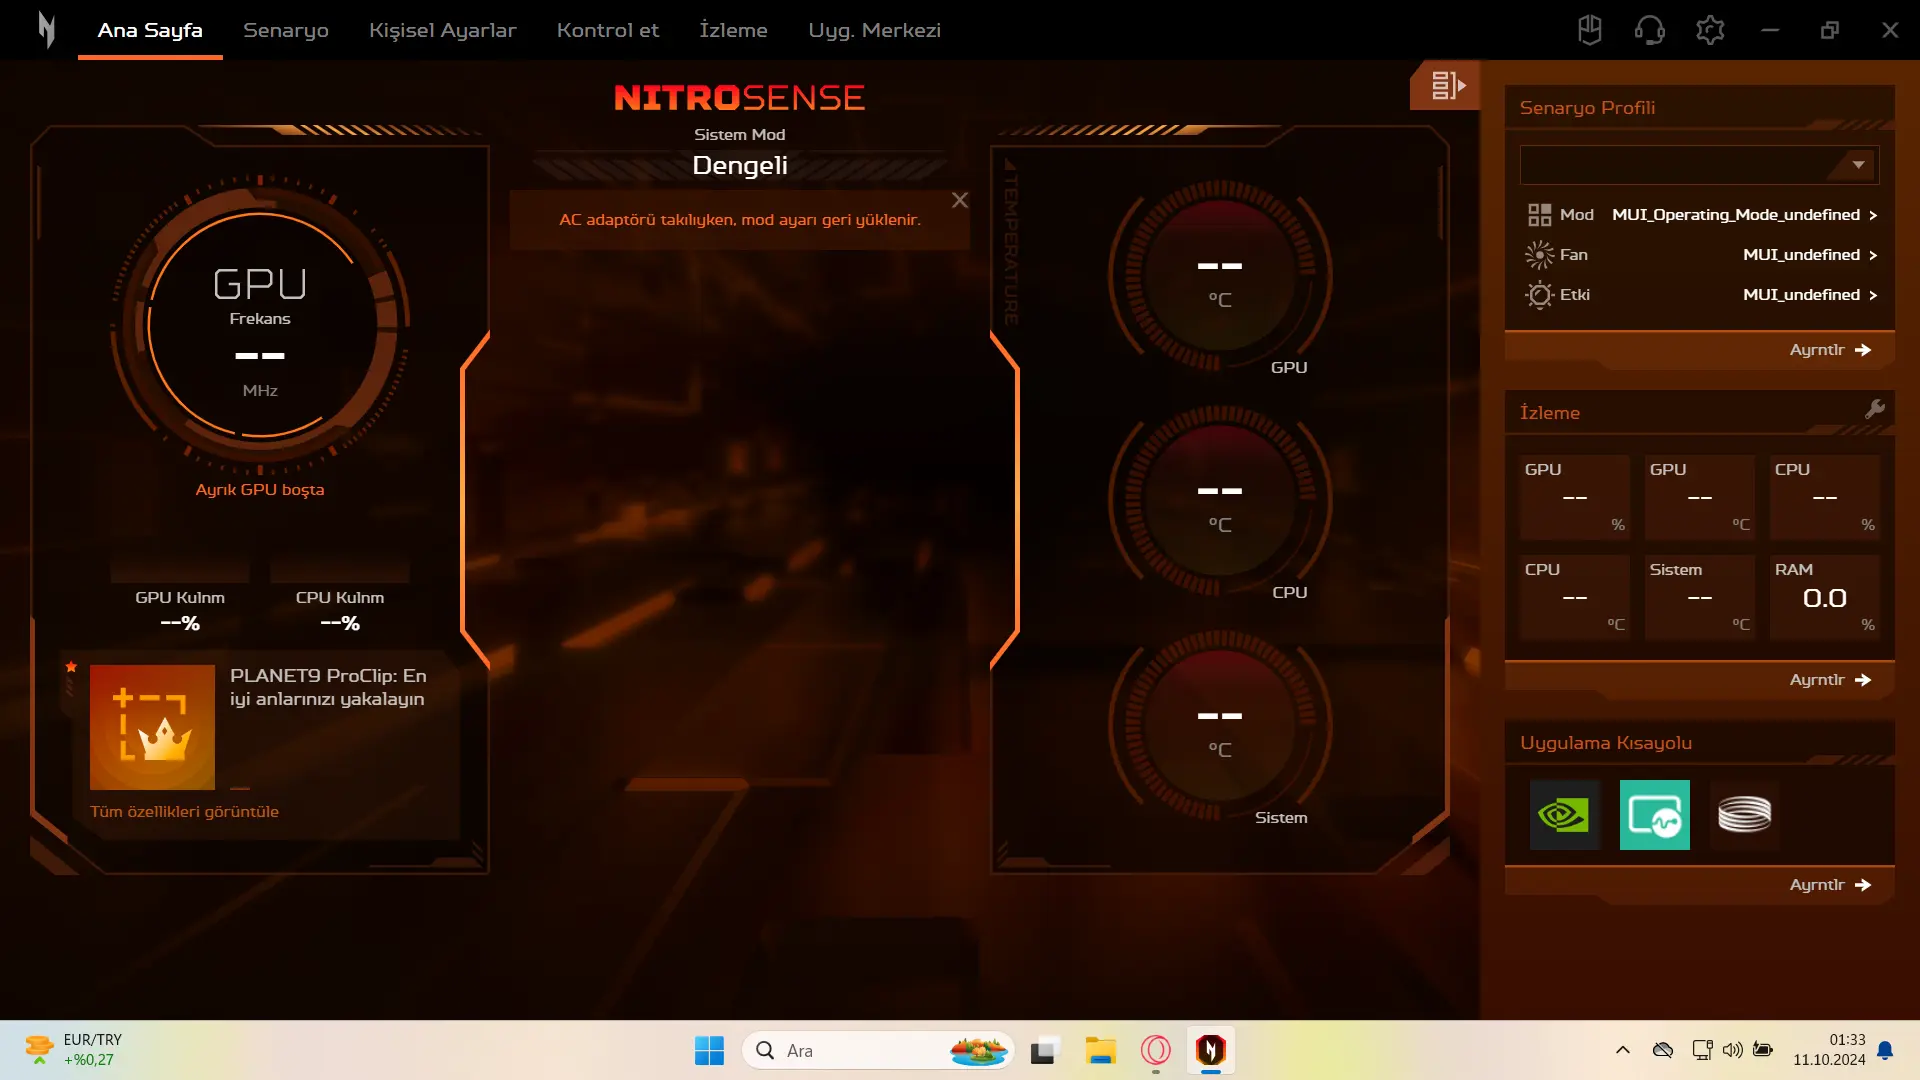Open the Uyg. Merkezi tab

(x=874, y=30)
